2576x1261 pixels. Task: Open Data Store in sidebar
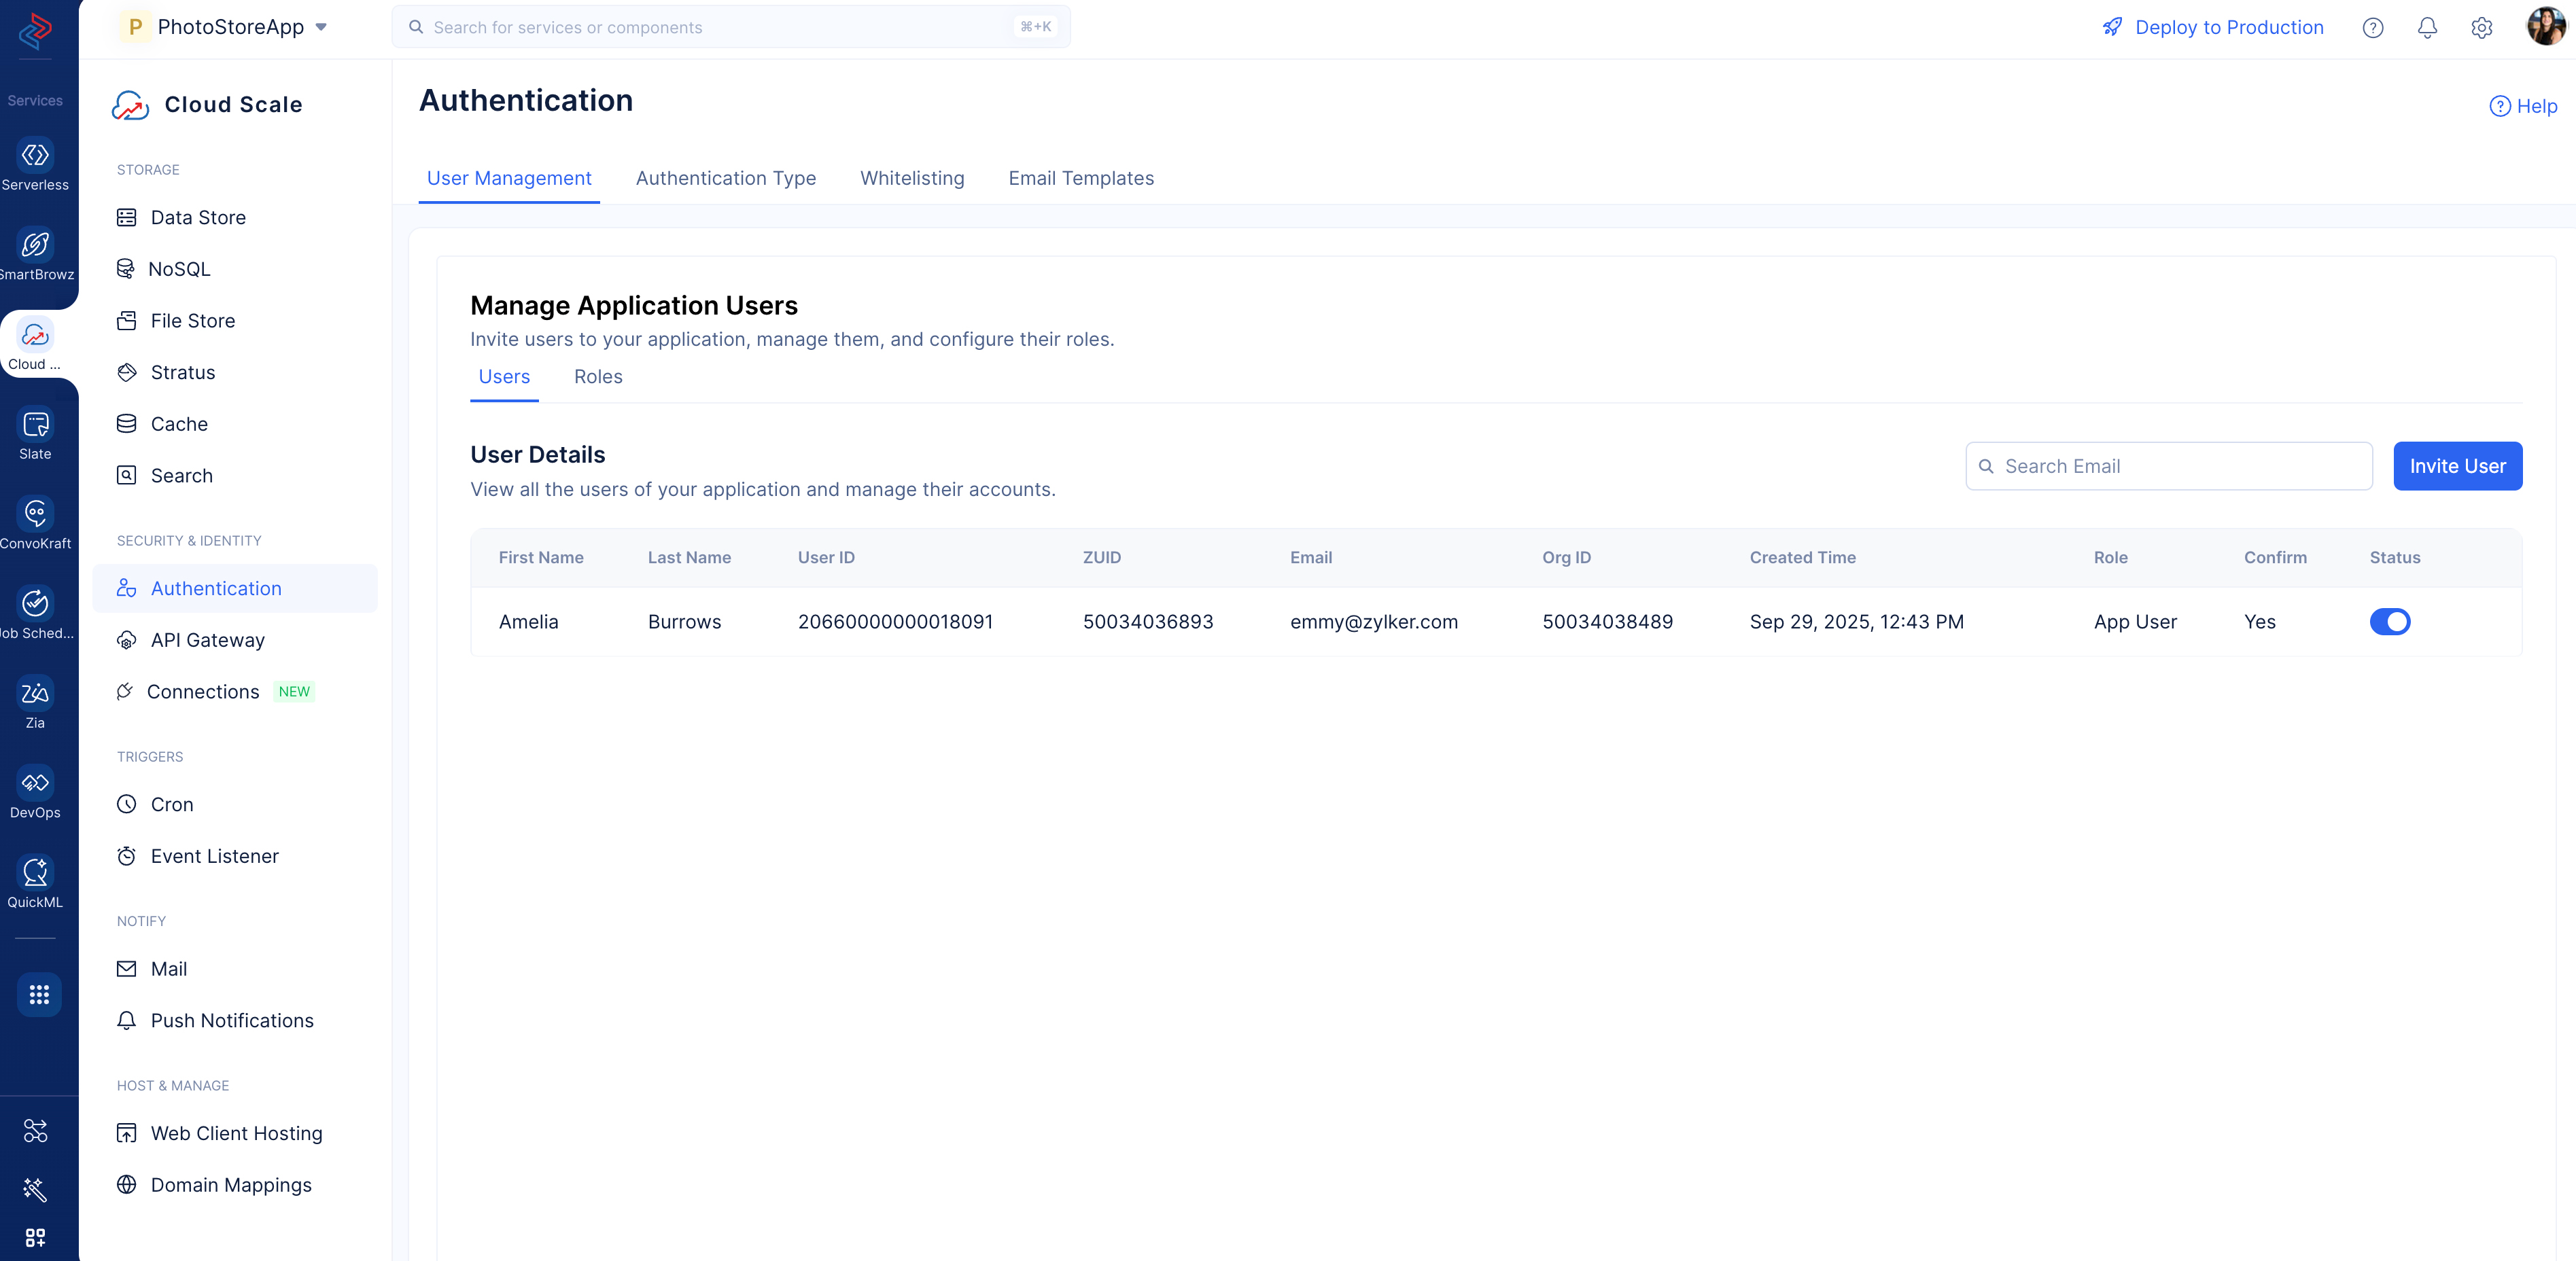[198, 217]
